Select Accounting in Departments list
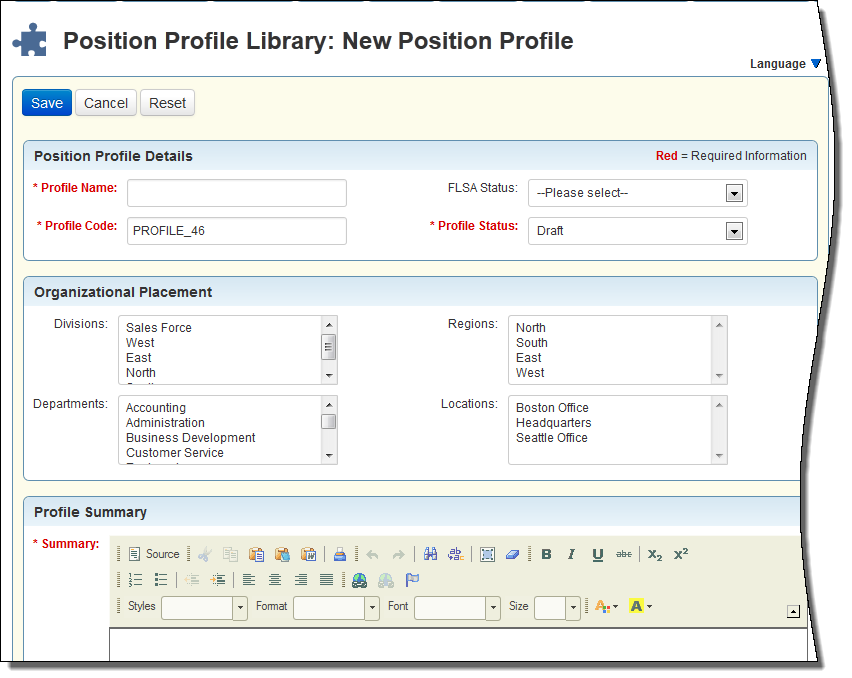This screenshot has width=852, height=678. [x=156, y=407]
